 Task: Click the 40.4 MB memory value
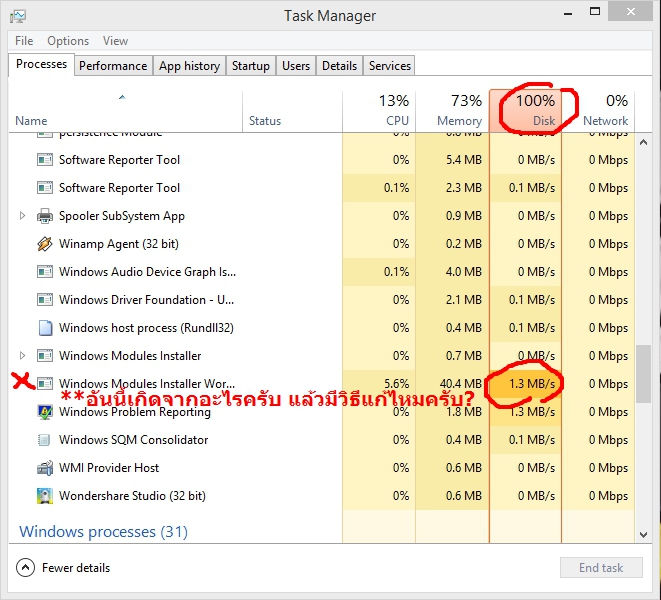coord(460,384)
